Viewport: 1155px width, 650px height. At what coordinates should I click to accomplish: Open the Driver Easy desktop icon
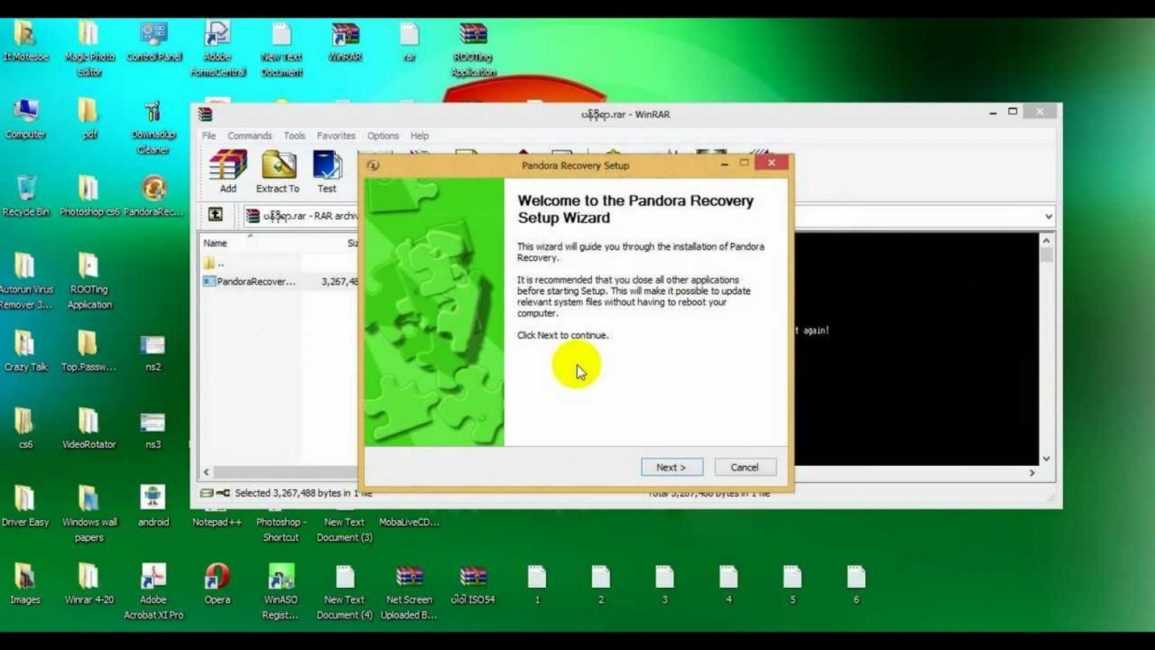coord(25,505)
